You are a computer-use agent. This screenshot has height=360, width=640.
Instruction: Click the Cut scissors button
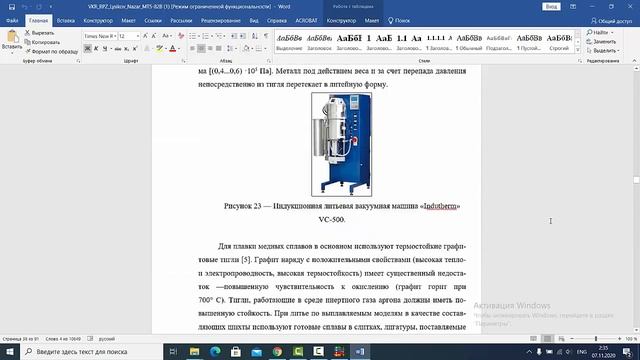40,33
